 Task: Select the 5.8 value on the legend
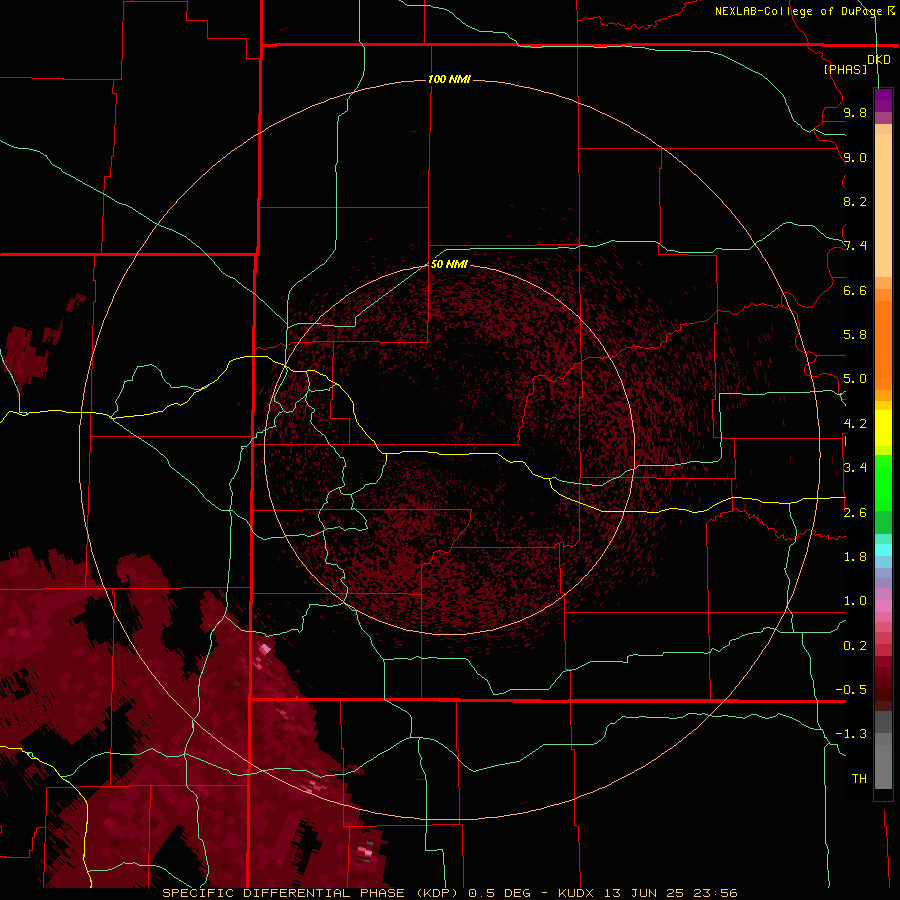click(x=855, y=335)
